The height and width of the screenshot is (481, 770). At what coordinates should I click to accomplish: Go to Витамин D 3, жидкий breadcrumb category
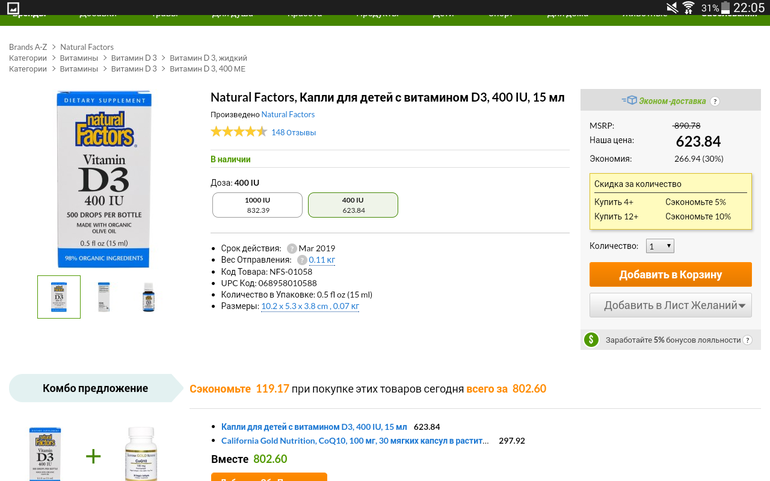tap(208, 58)
